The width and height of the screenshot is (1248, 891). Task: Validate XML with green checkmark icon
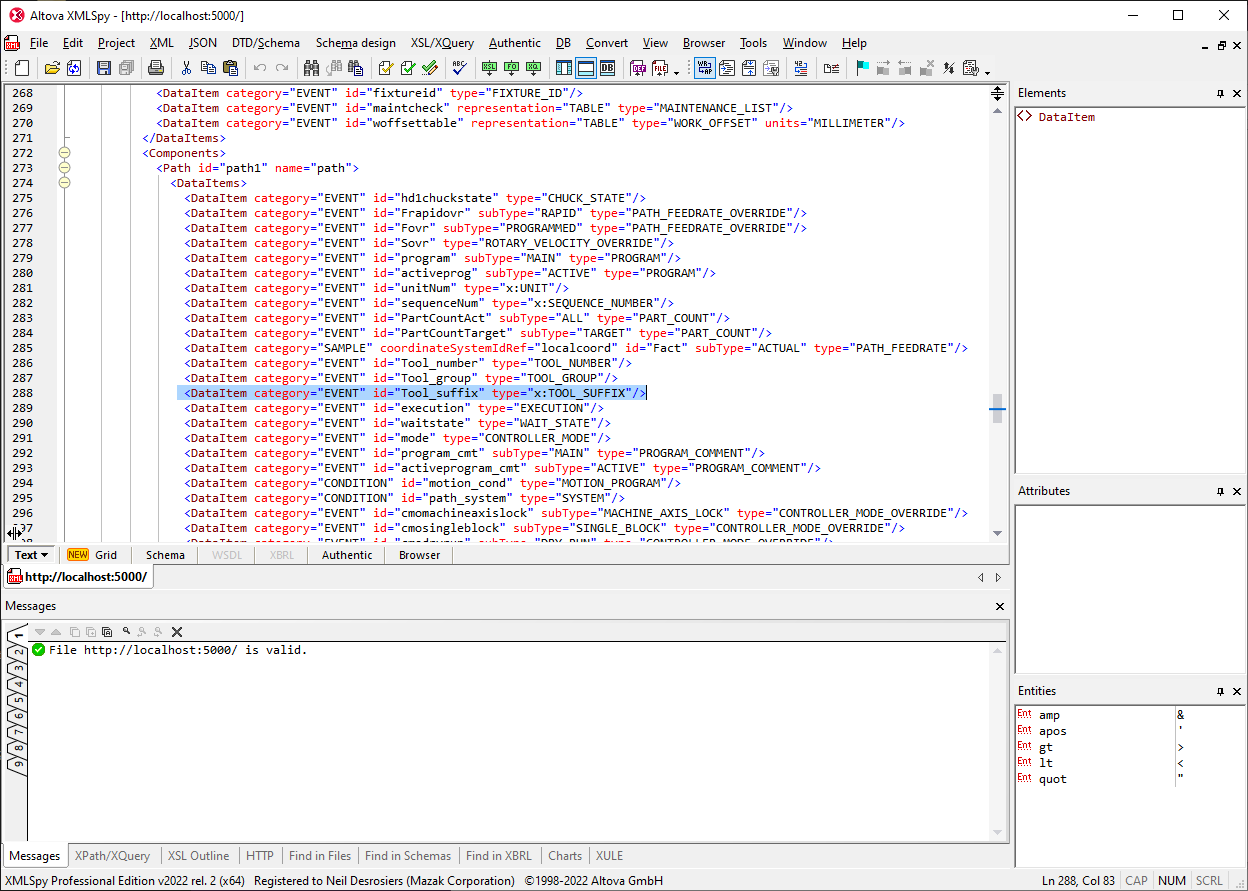coord(407,68)
